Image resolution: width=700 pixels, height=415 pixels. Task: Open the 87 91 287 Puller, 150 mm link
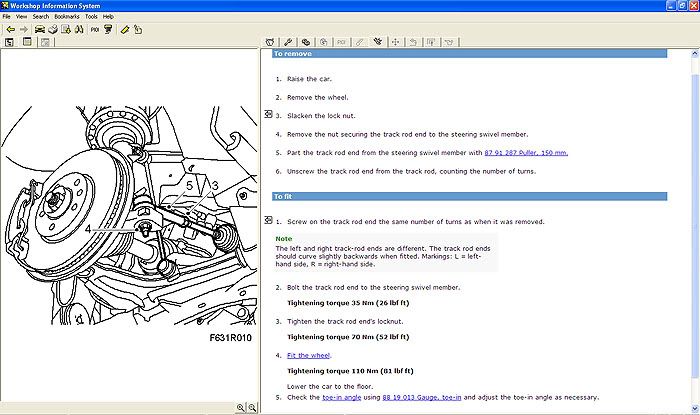526,153
